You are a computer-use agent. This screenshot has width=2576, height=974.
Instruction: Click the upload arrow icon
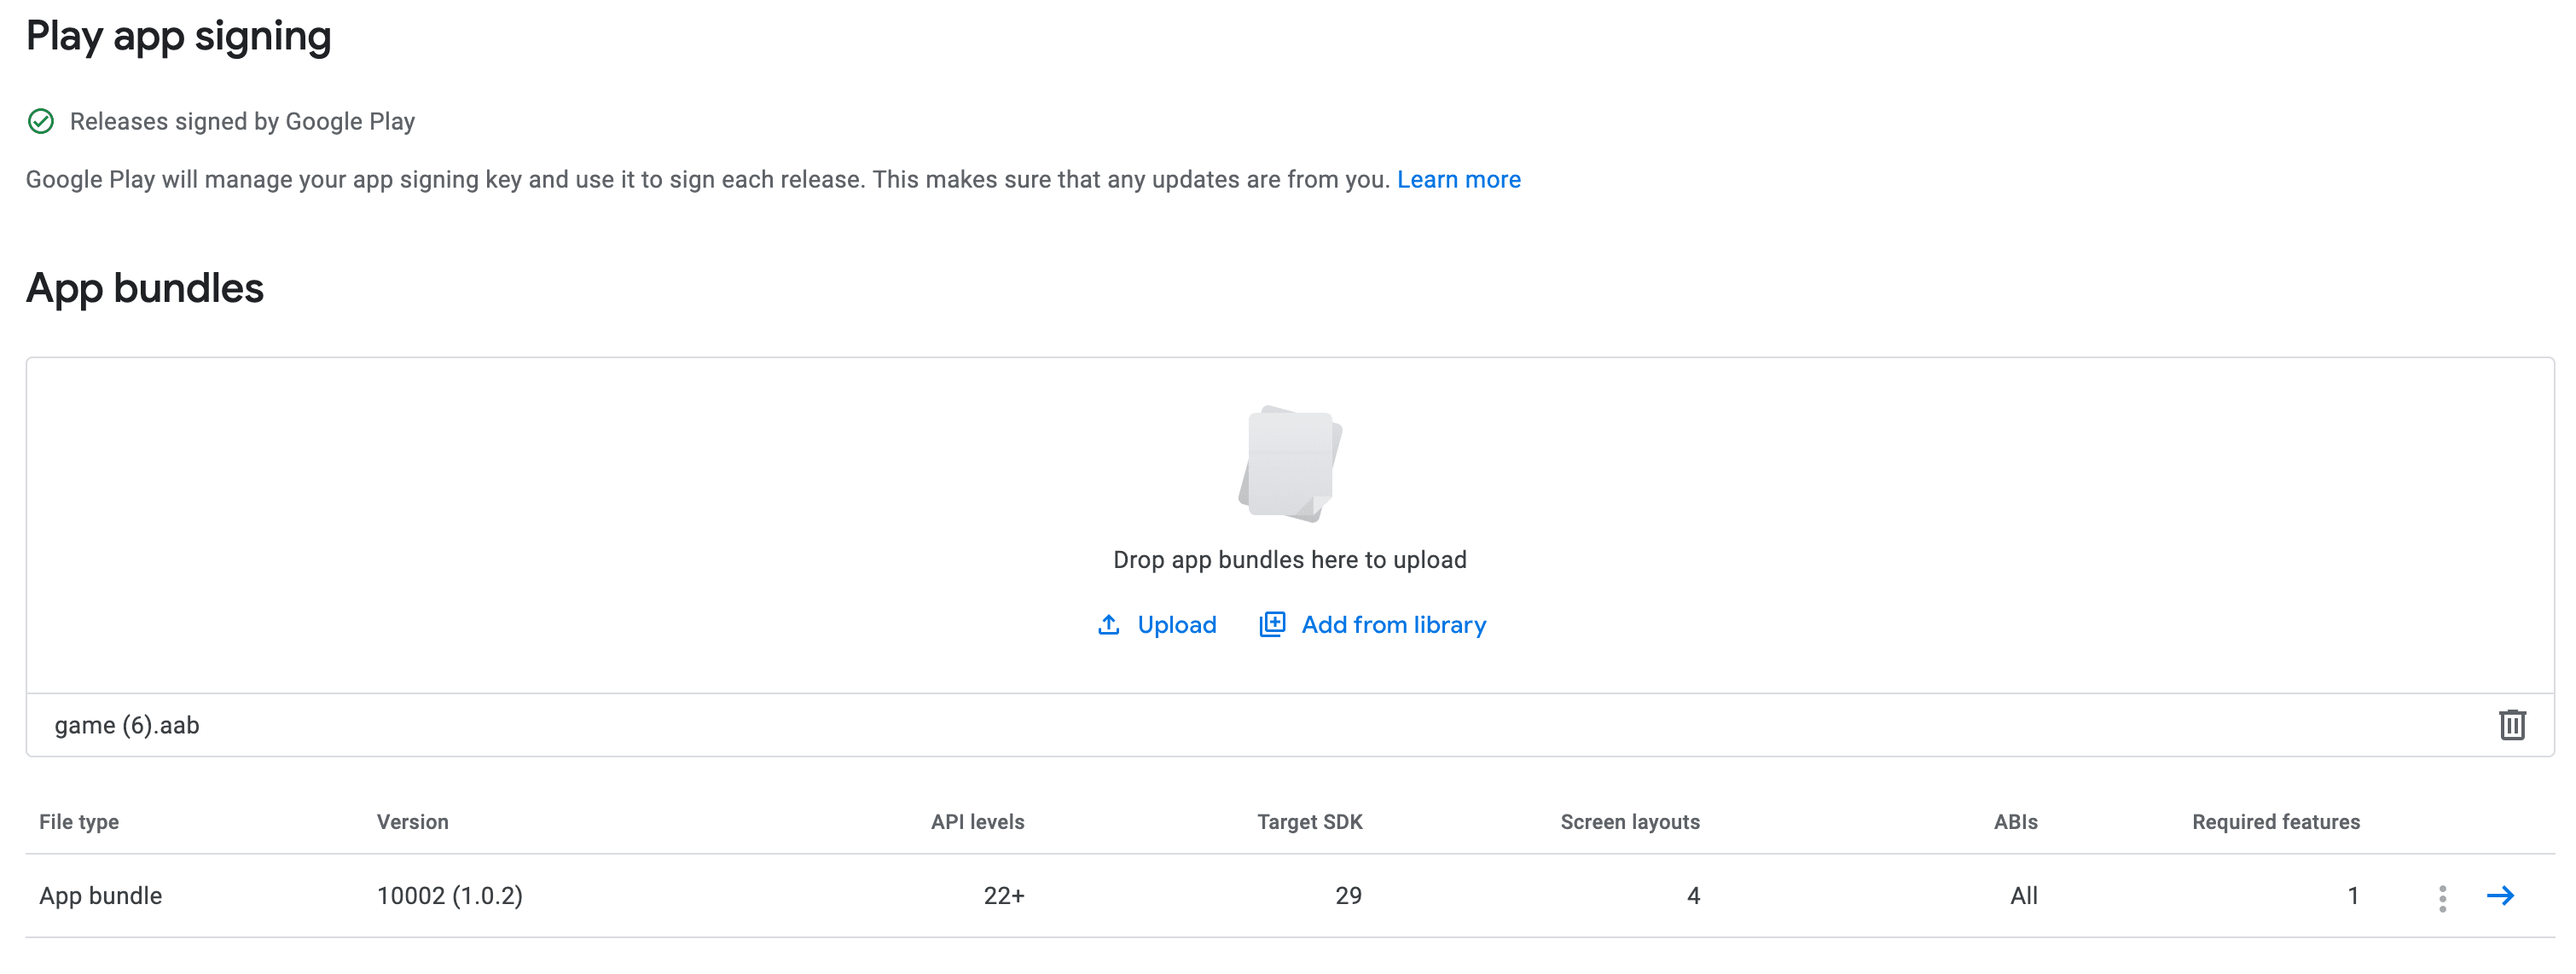pos(1108,625)
